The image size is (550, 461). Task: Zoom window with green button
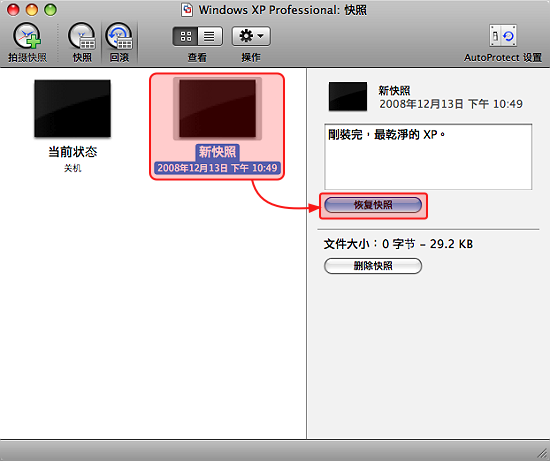[50, 10]
